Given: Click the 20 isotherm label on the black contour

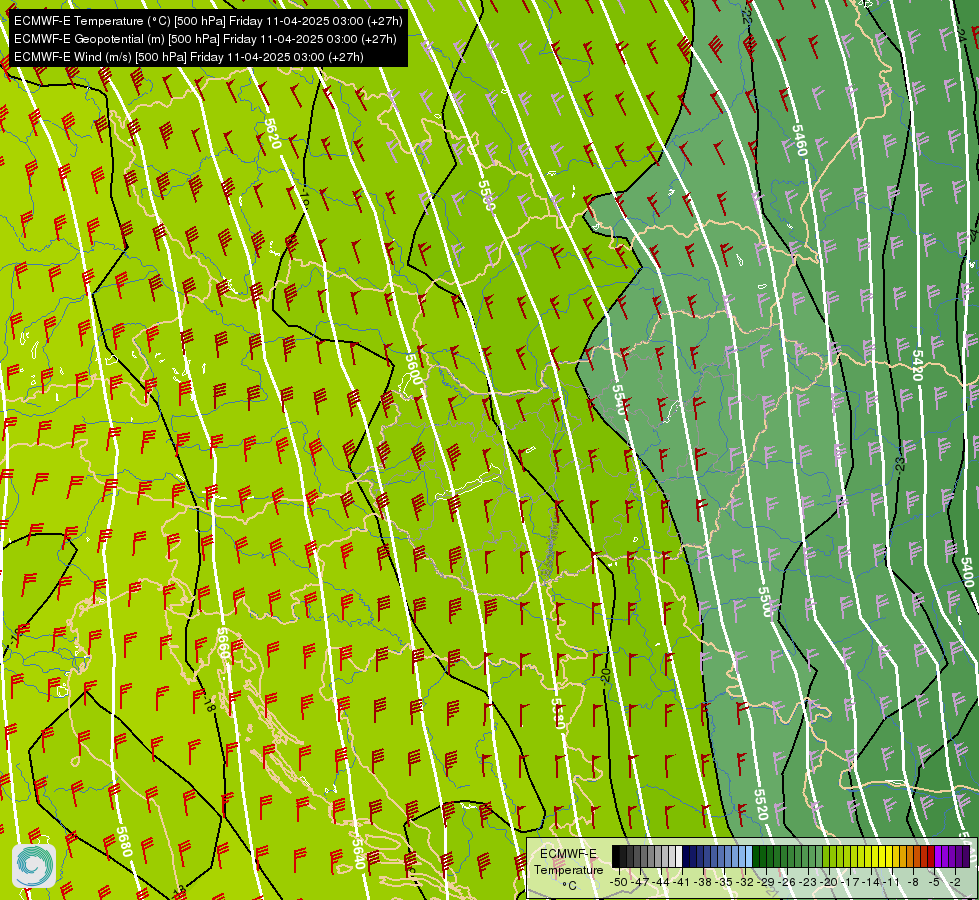Looking at the screenshot, I should 605,675.
